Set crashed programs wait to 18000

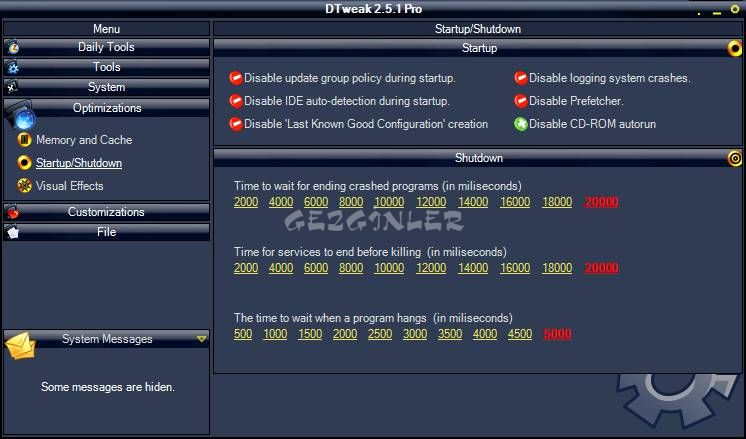point(557,202)
